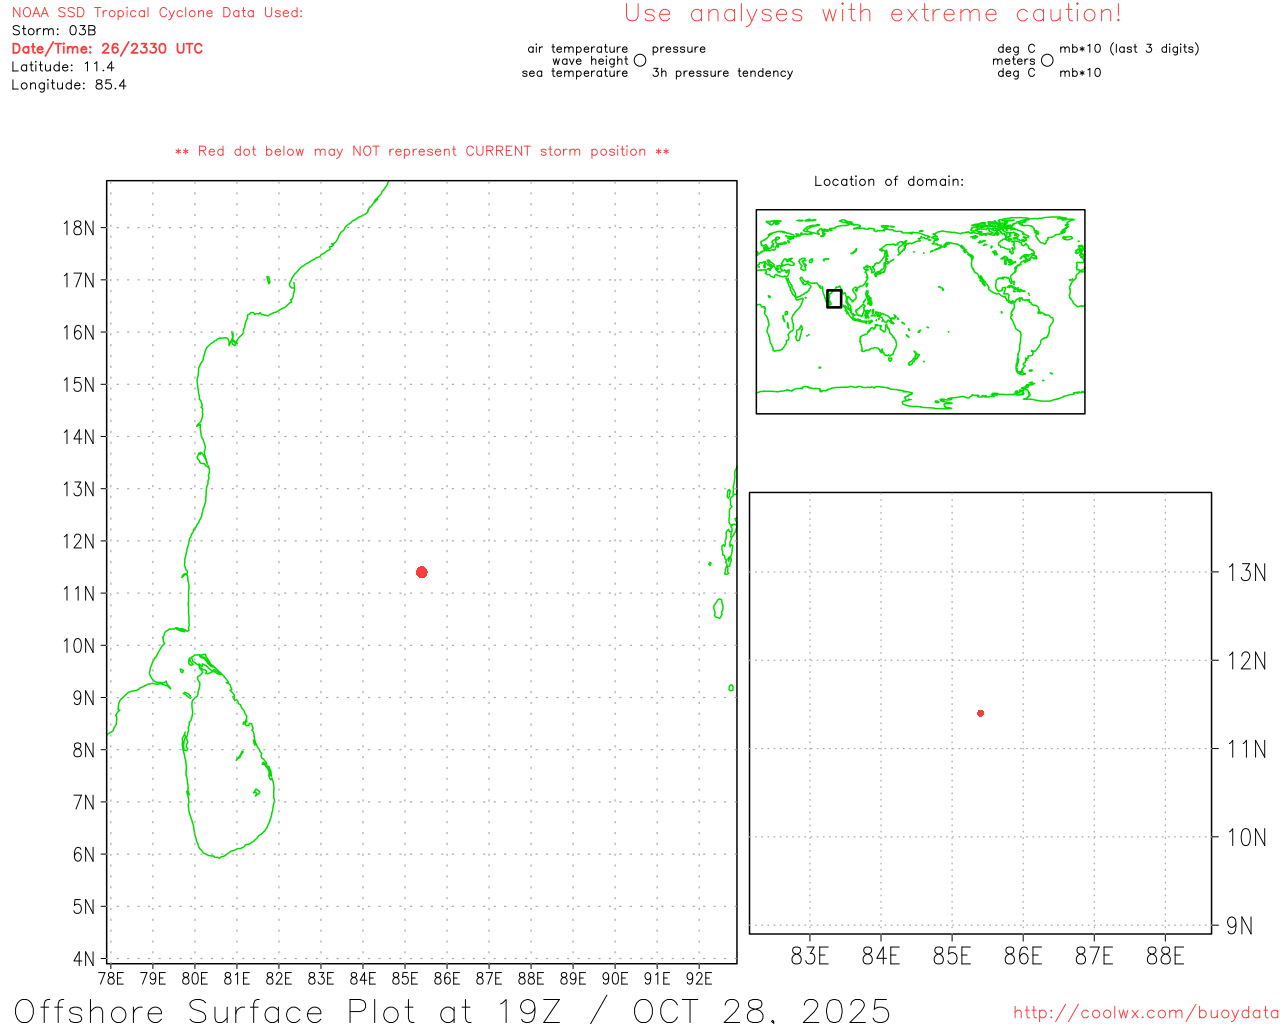This screenshot has height=1024, width=1280.
Task: Click the 18N latitude axis label
Action: (x=79, y=228)
